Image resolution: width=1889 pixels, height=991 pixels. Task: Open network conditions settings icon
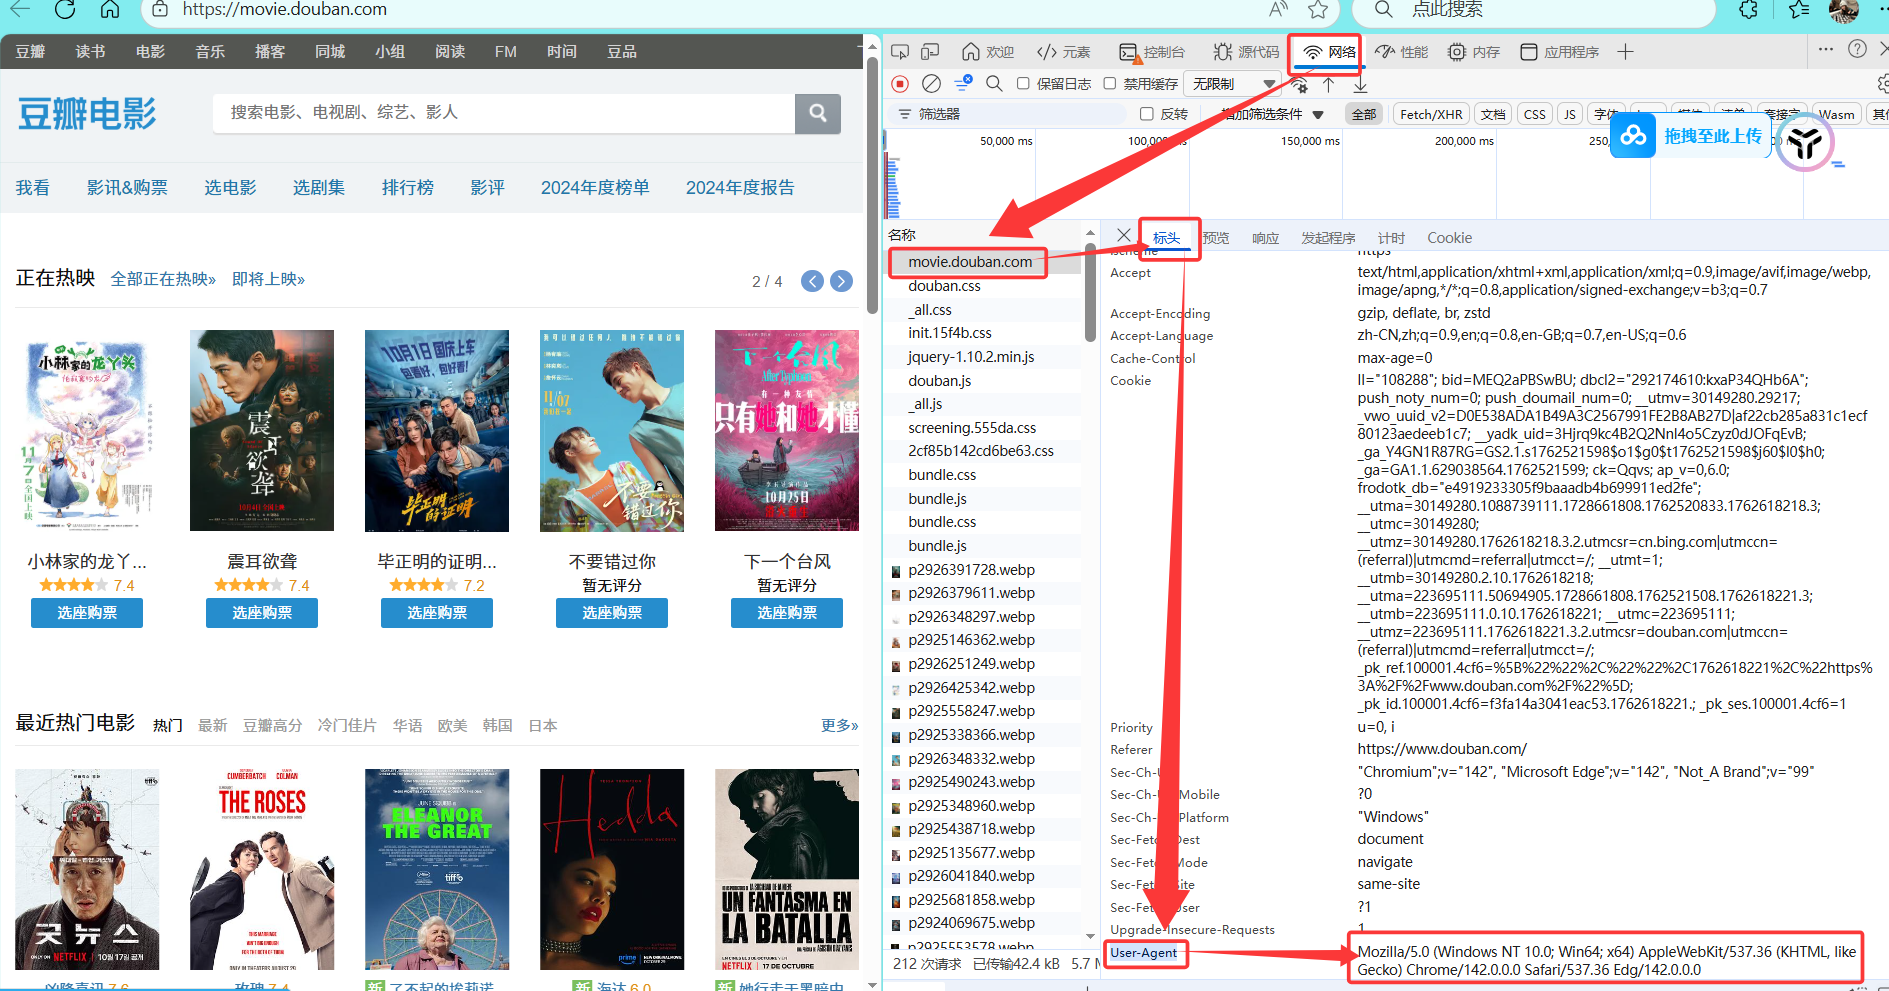[1299, 85]
